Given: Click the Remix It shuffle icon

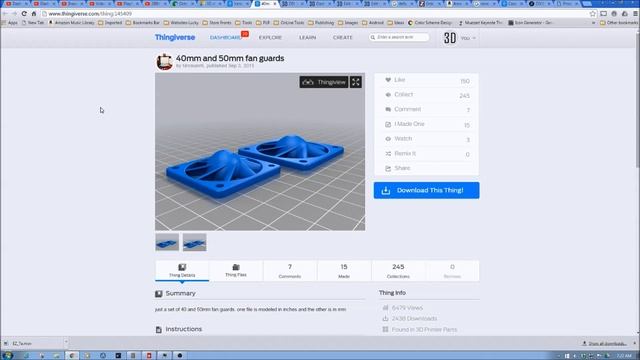Looking at the screenshot, I should click(388, 153).
